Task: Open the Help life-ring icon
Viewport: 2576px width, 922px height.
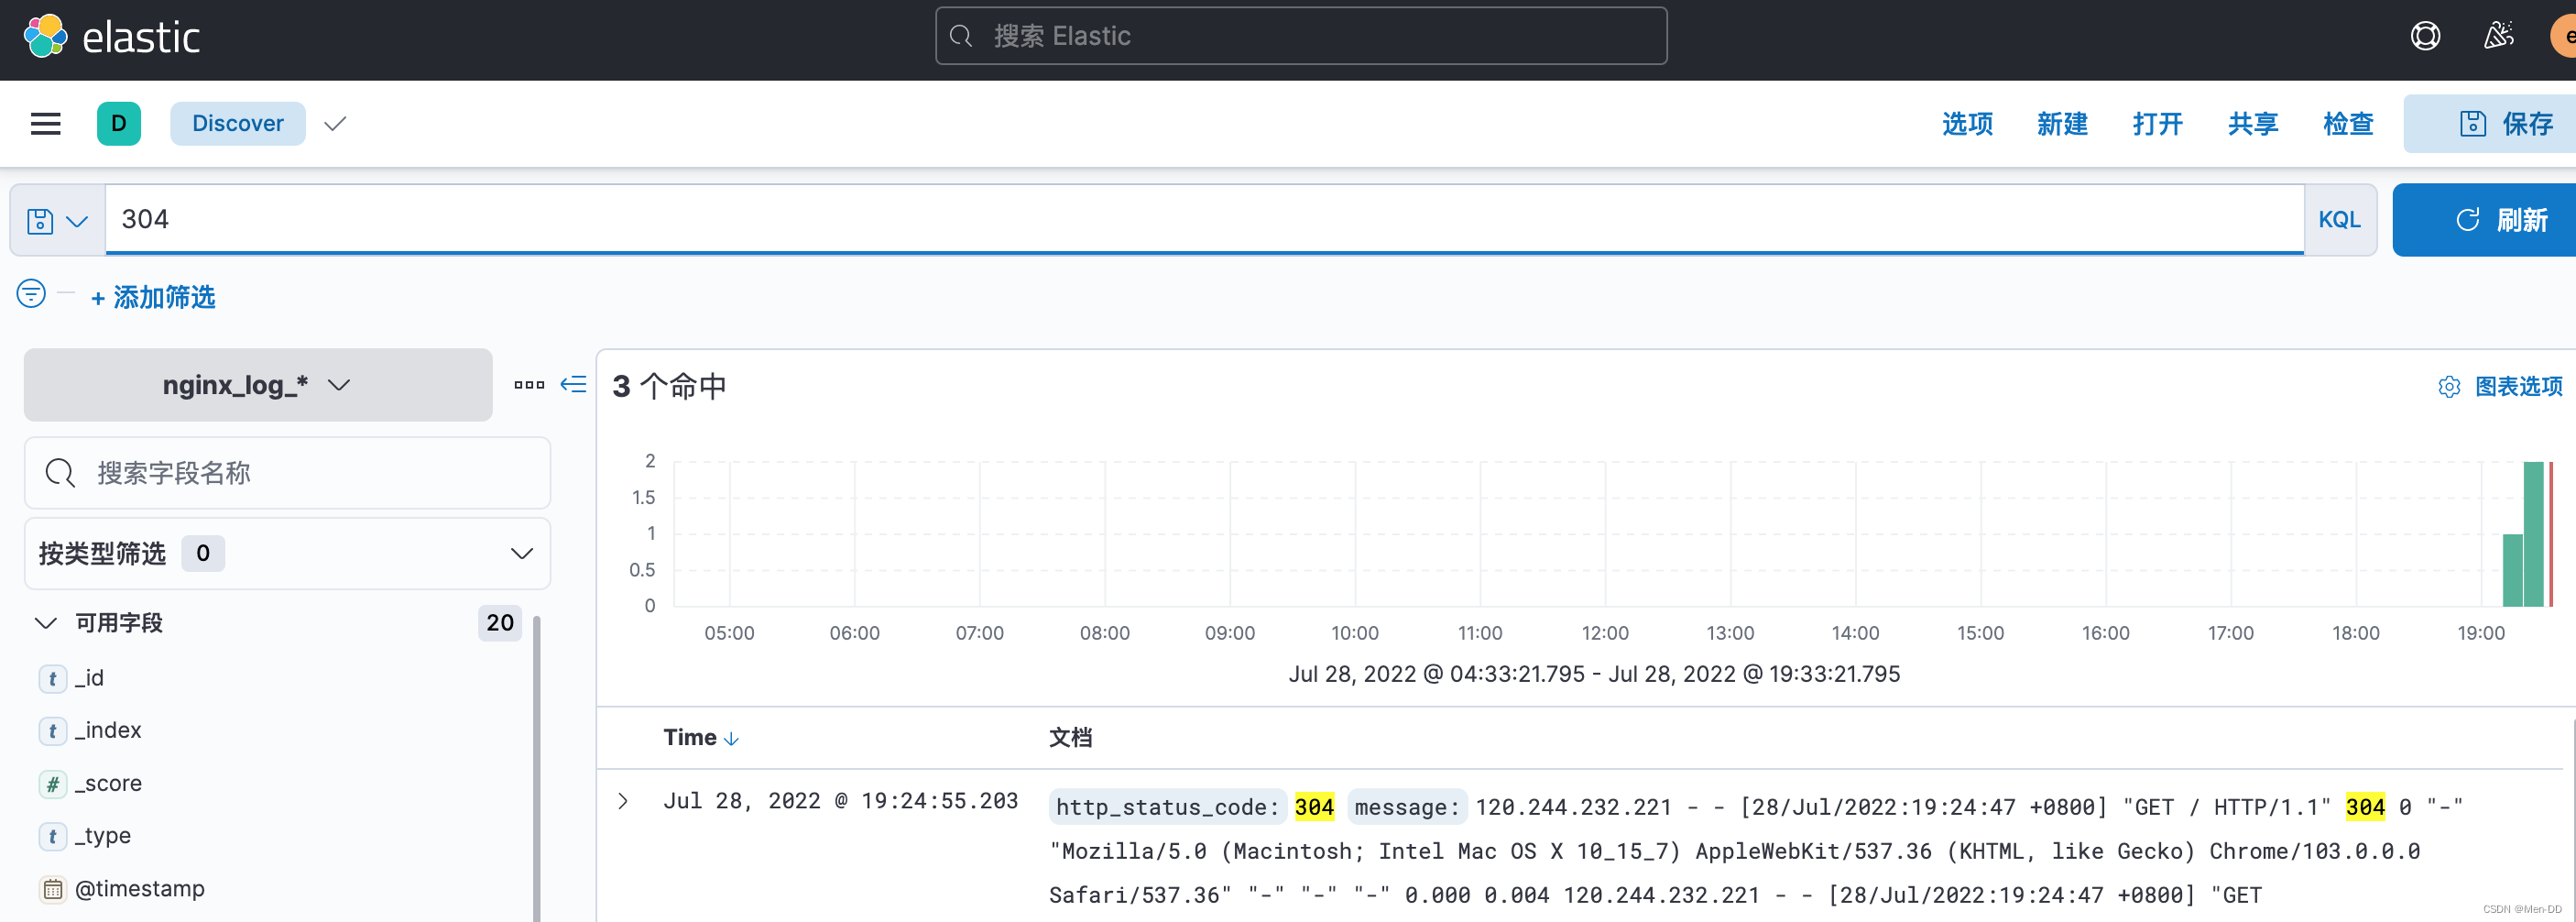Action: point(2424,35)
